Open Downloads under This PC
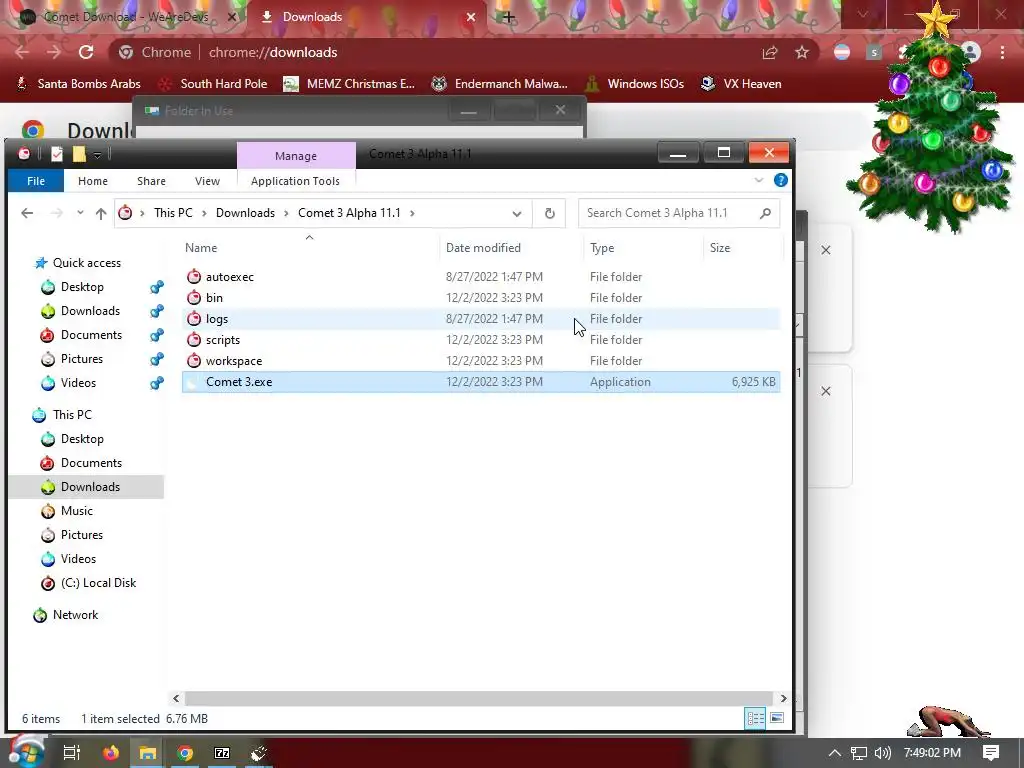Image resolution: width=1024 pixels, height=768 pixels. tap(90, 487)
